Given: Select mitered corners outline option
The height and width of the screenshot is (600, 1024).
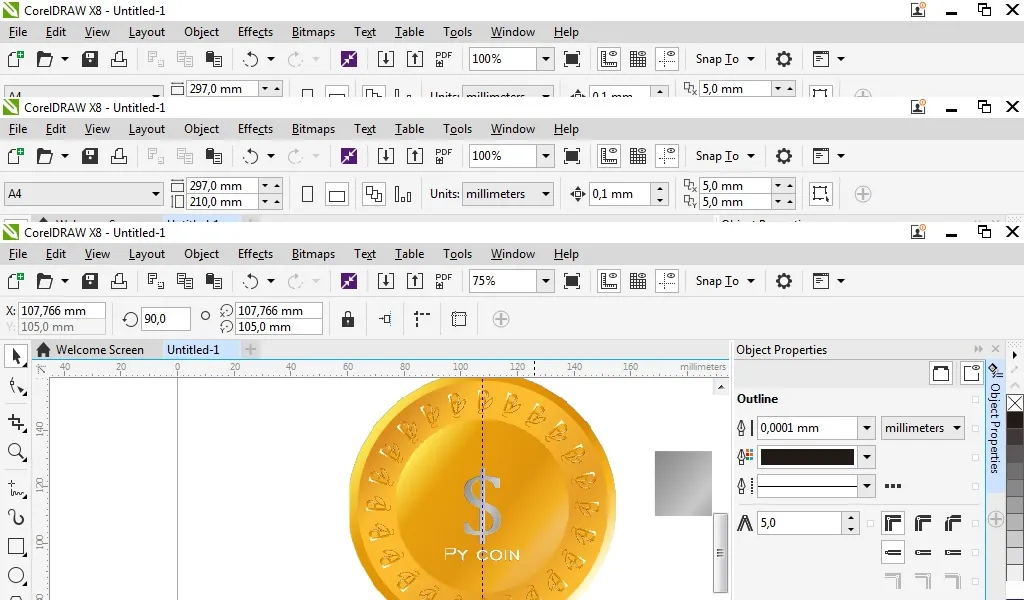Looking at the screenshot, I should 893,523.
